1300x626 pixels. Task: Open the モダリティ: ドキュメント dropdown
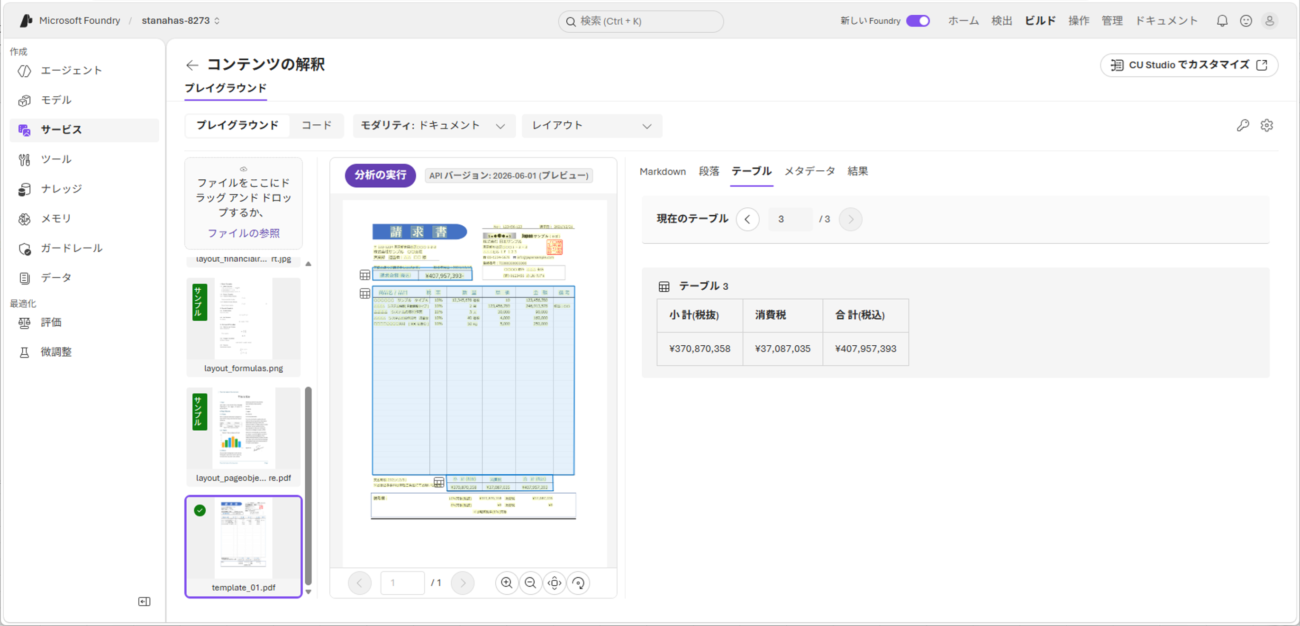pyautogui.click(x=434, y=126)
